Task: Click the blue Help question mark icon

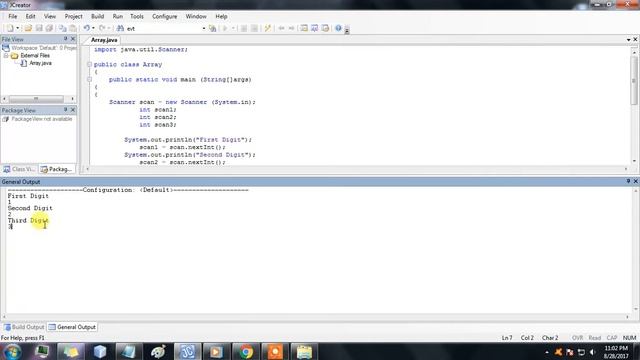Action: [338, 28]
